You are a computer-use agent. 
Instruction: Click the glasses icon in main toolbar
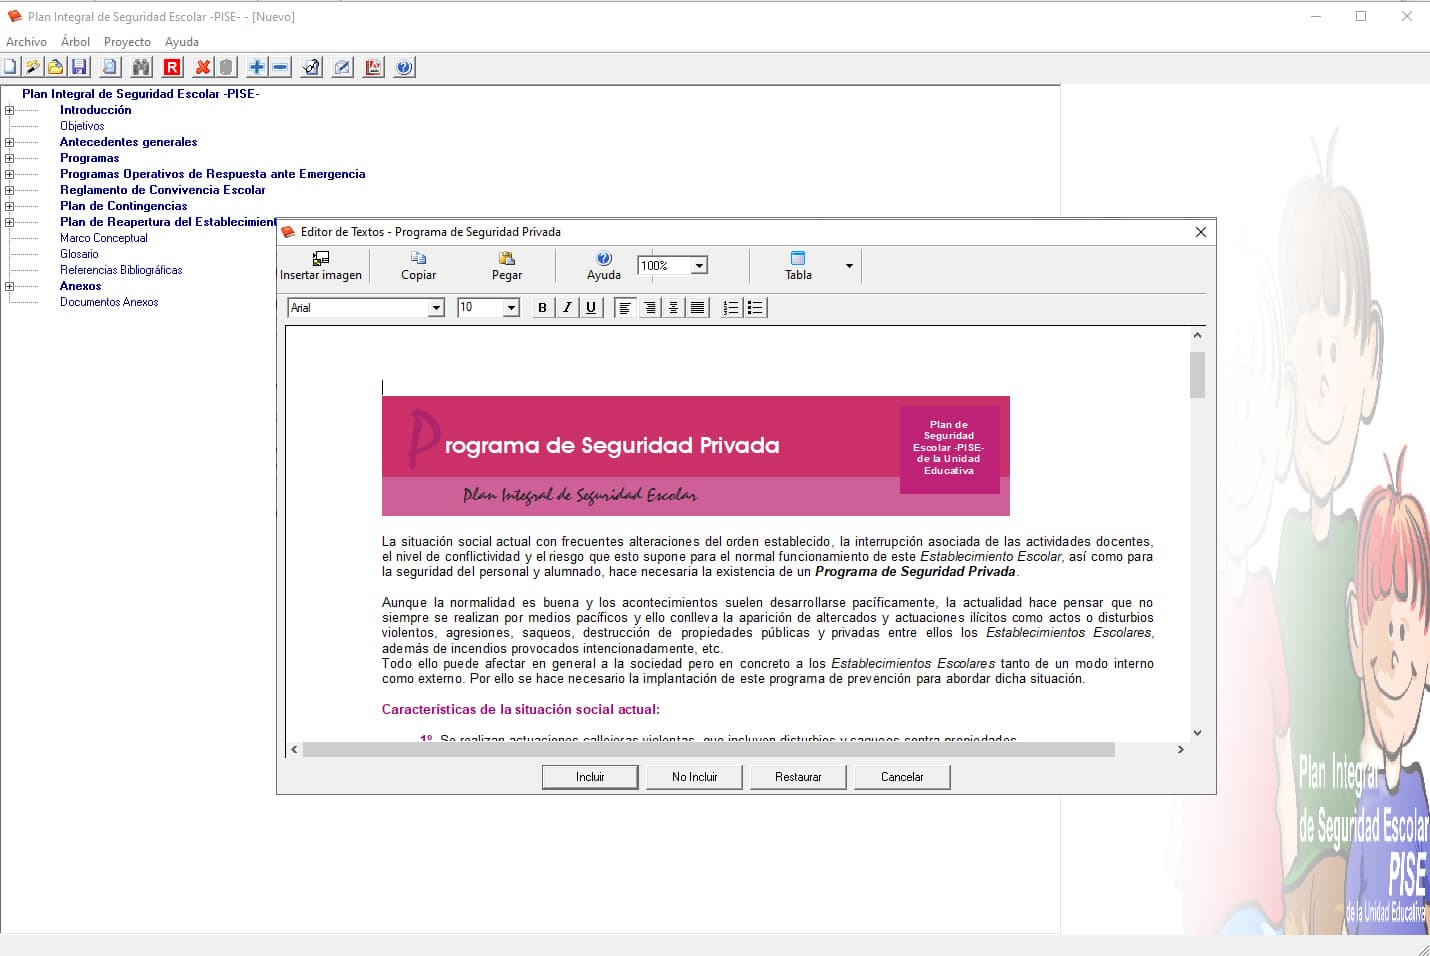(311, 67)
